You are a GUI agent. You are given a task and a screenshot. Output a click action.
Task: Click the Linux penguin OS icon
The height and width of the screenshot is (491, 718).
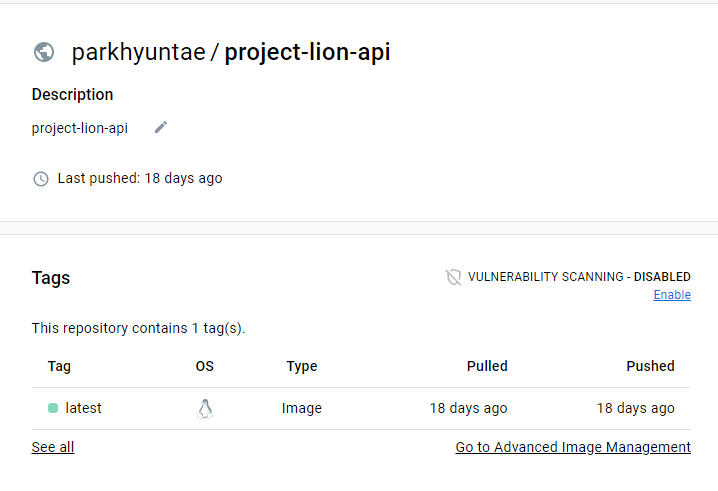[205, 409]
